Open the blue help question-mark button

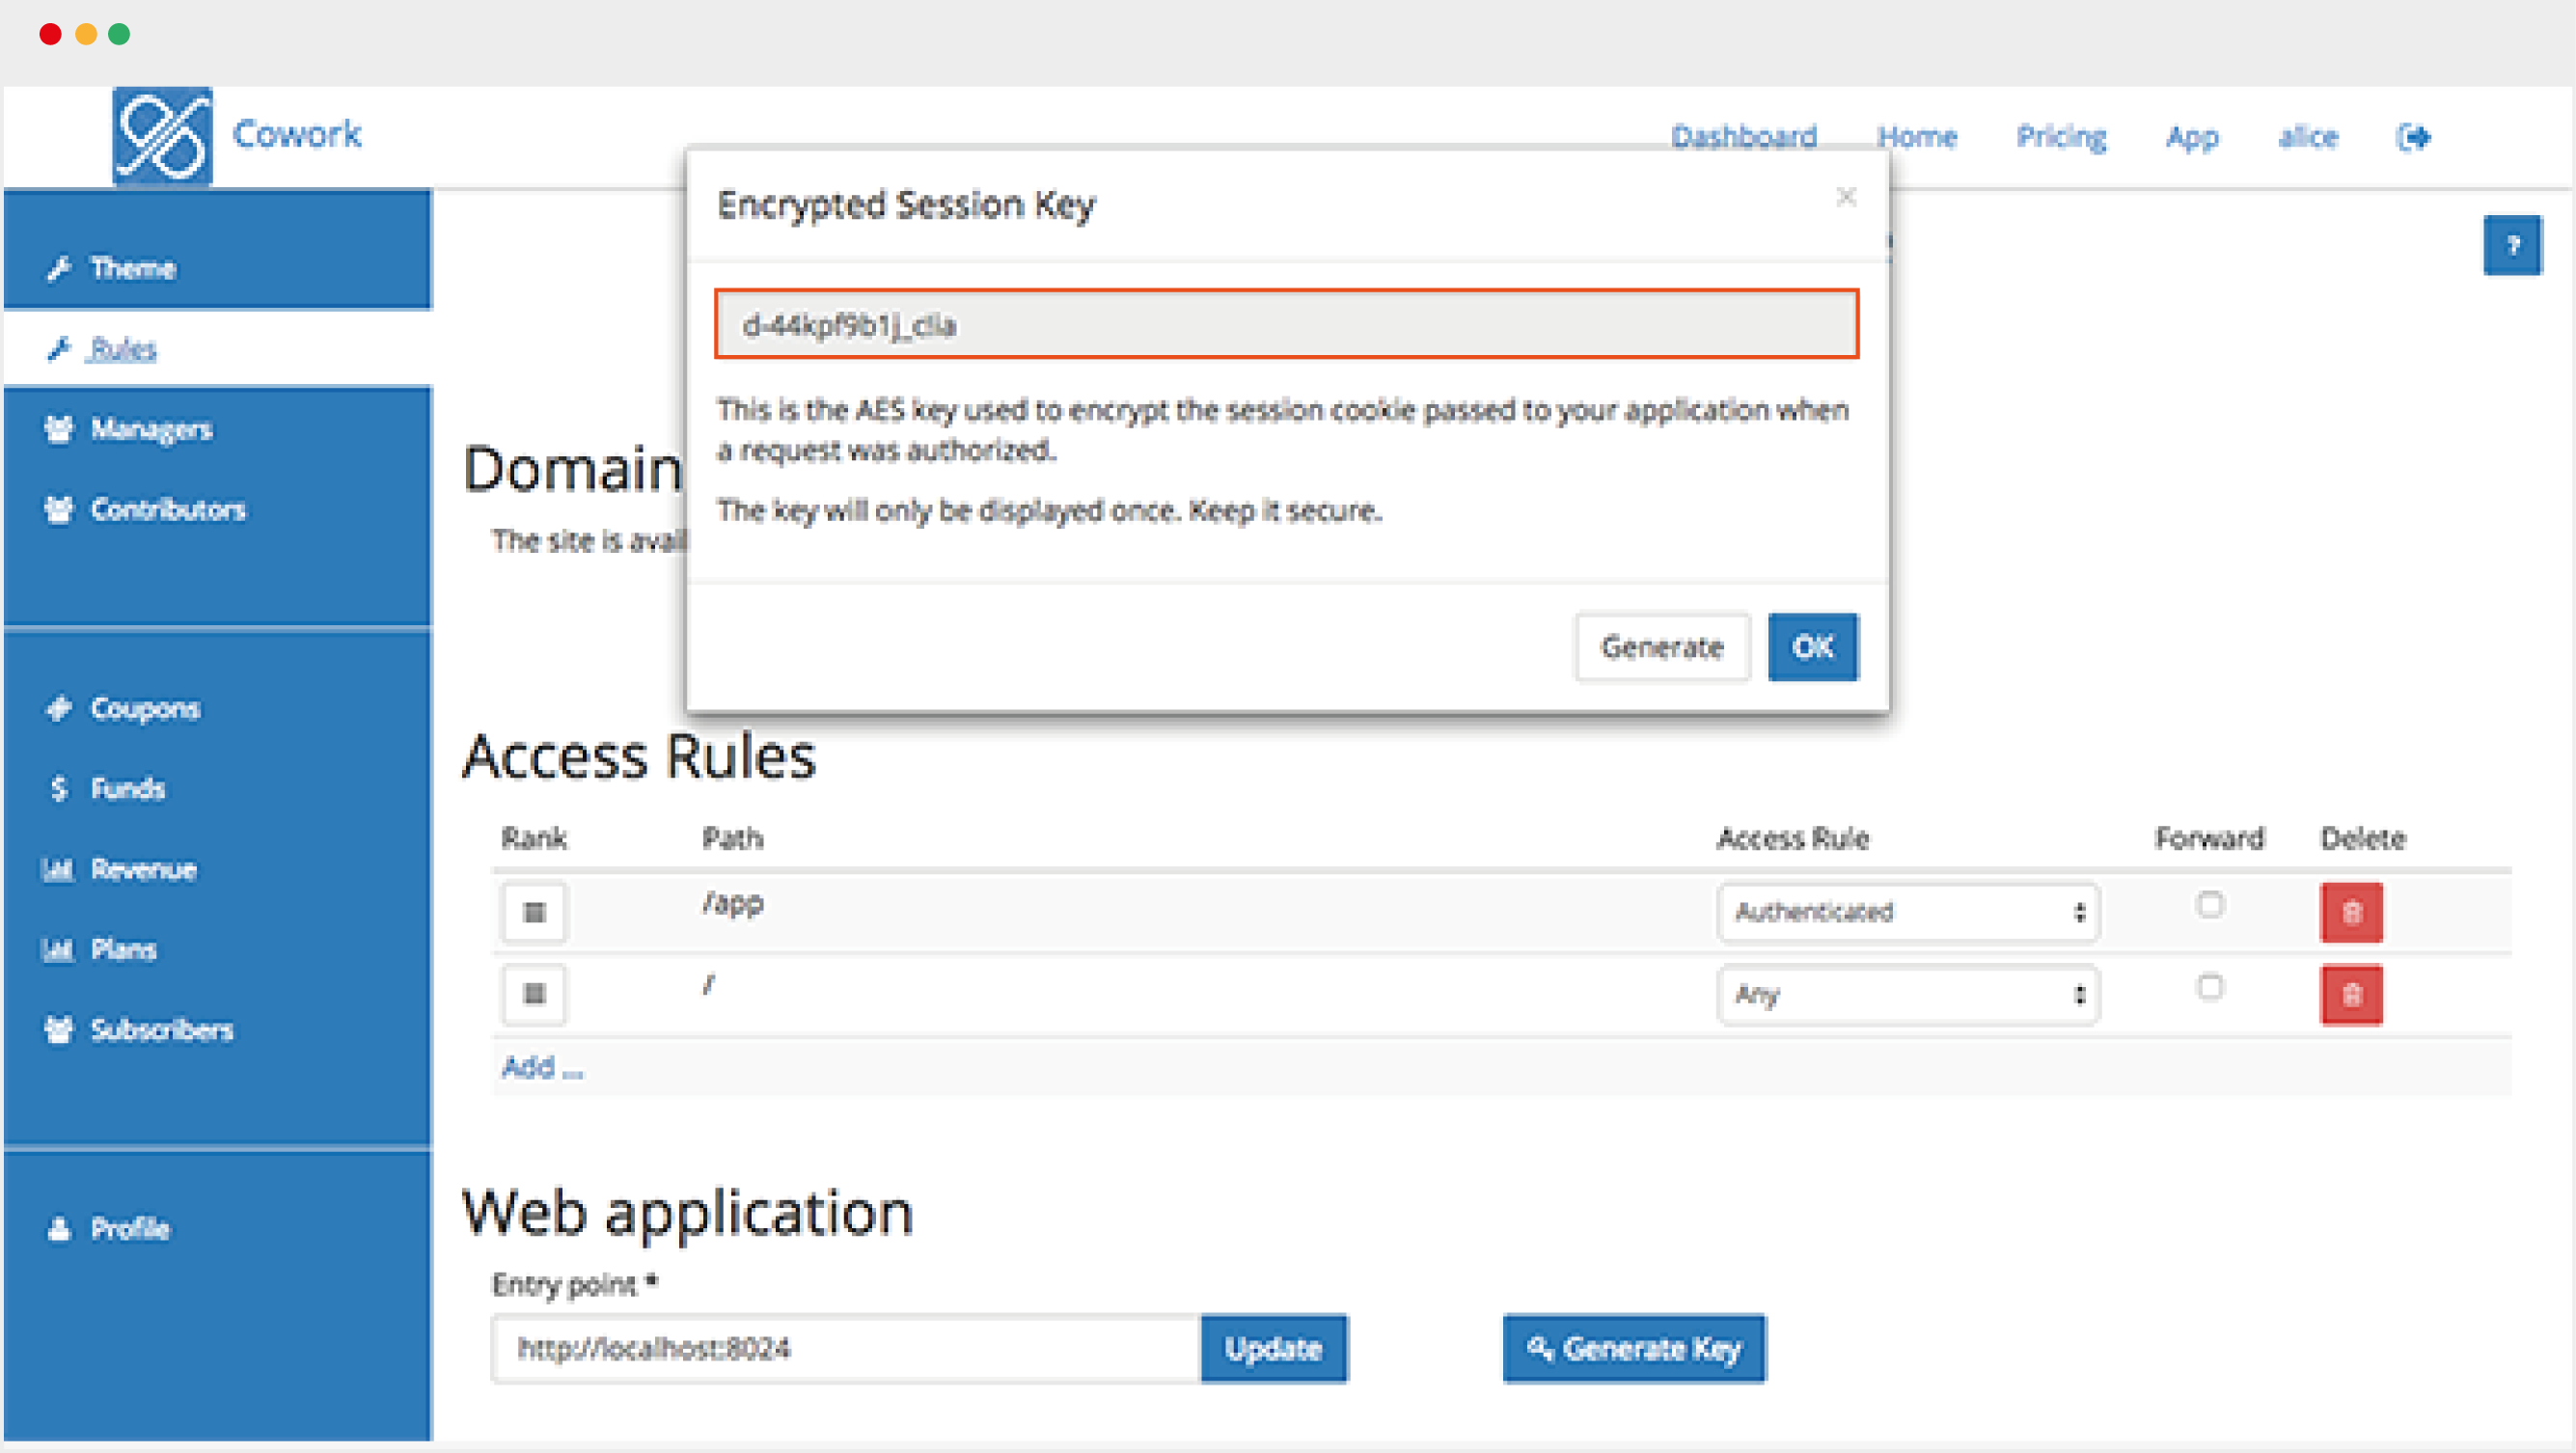(2512, 245)
